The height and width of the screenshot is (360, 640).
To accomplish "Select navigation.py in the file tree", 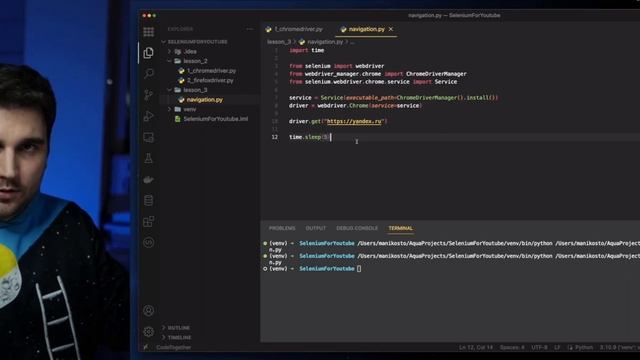I will coord(204,100).
